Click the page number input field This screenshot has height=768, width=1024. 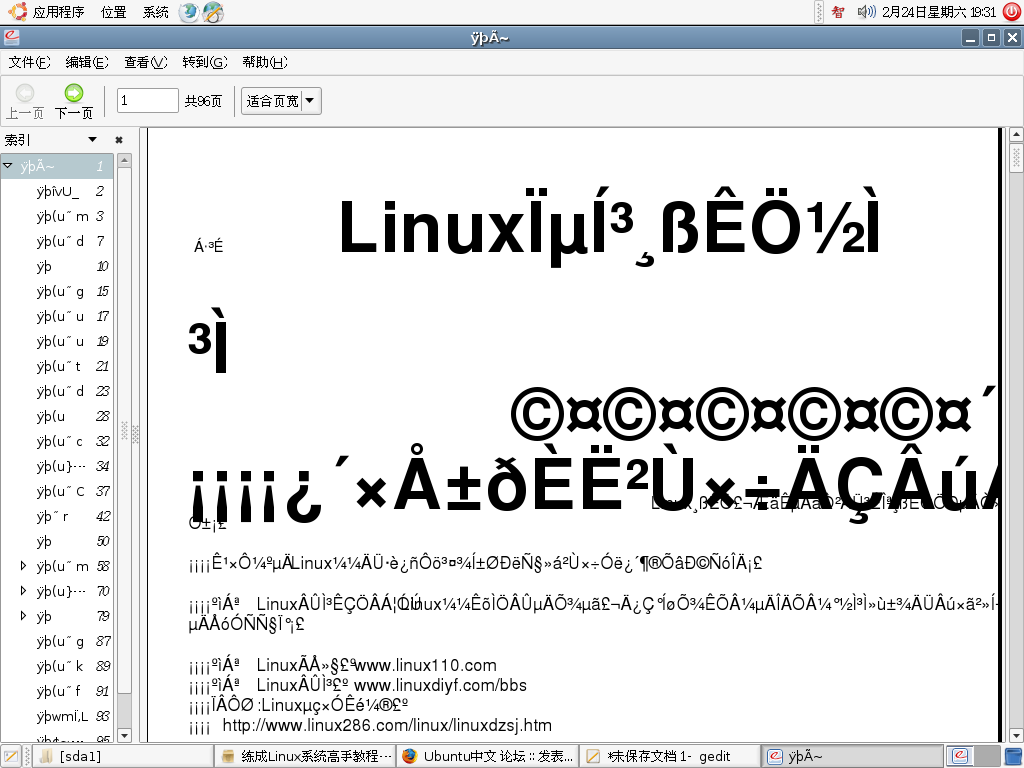coord(148,101)
